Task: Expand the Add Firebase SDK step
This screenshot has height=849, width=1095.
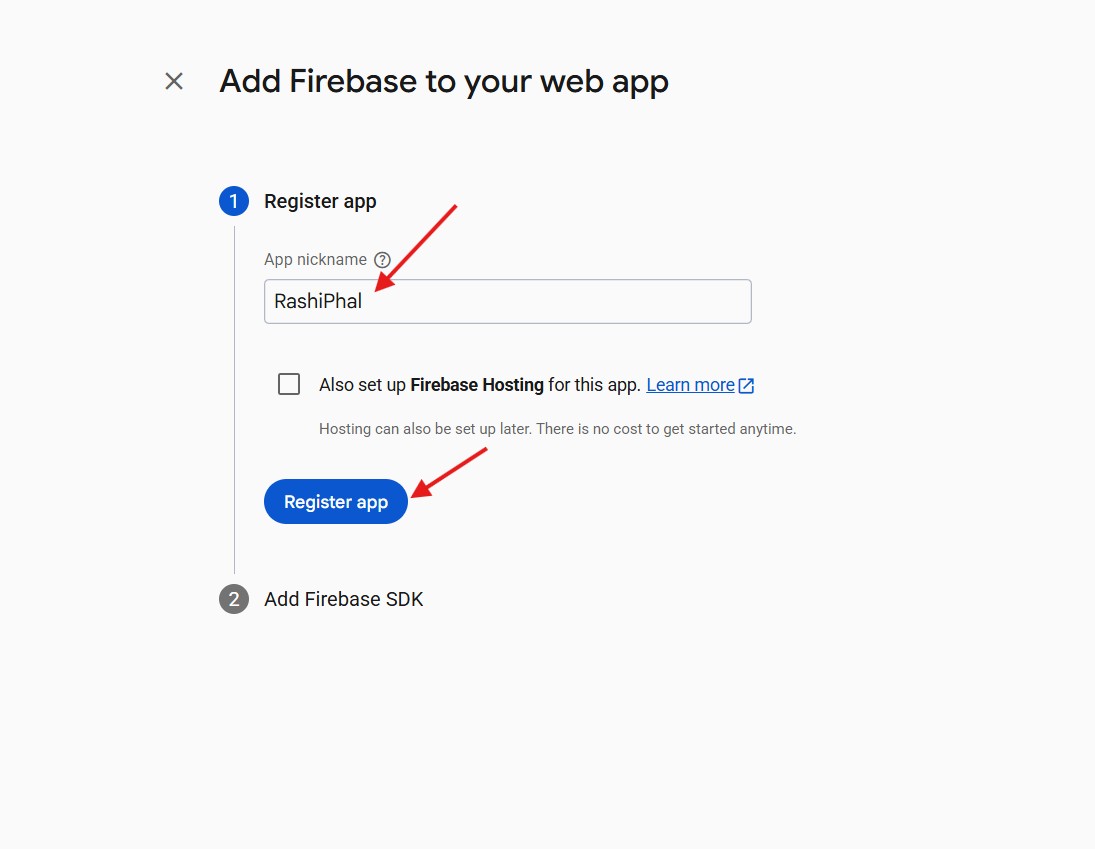Action: click(x=343, y=599)
